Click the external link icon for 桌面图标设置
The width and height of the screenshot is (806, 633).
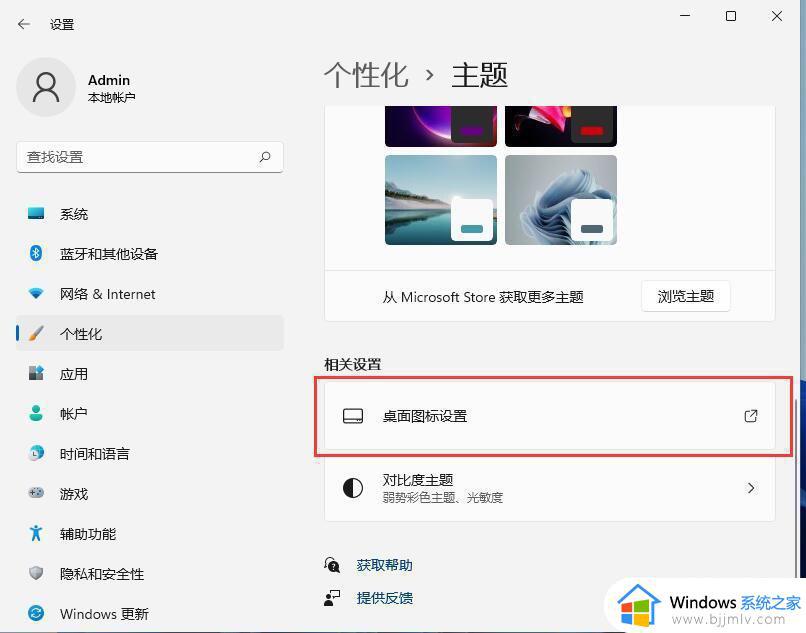coord(751,415)
